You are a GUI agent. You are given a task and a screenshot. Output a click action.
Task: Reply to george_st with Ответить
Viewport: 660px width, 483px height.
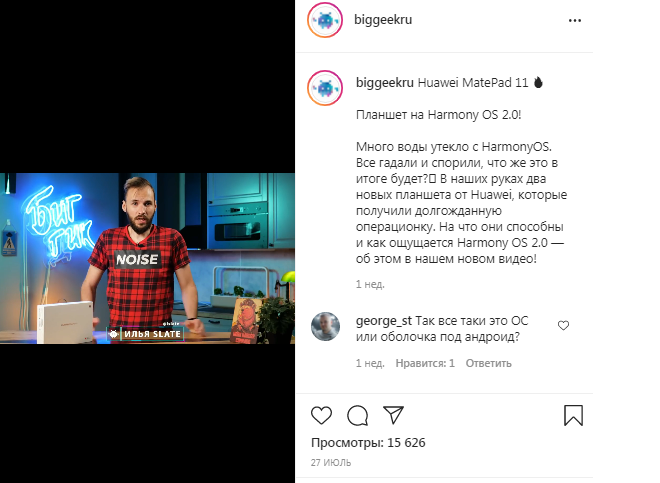point(488,363)
